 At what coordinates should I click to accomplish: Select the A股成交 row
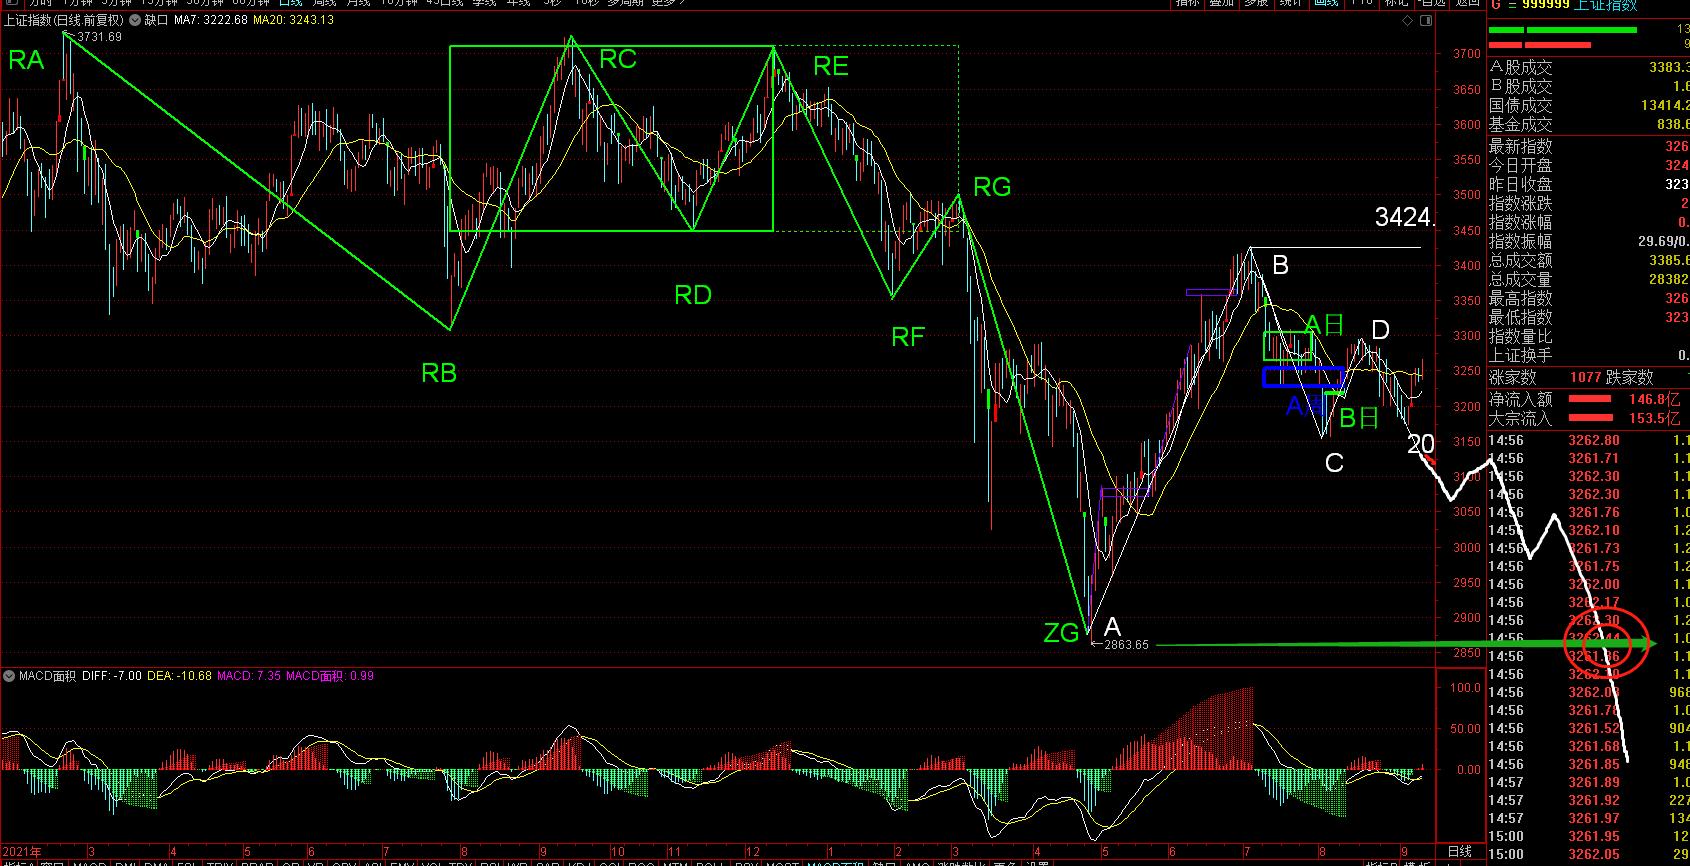[x=1589, y=67]
